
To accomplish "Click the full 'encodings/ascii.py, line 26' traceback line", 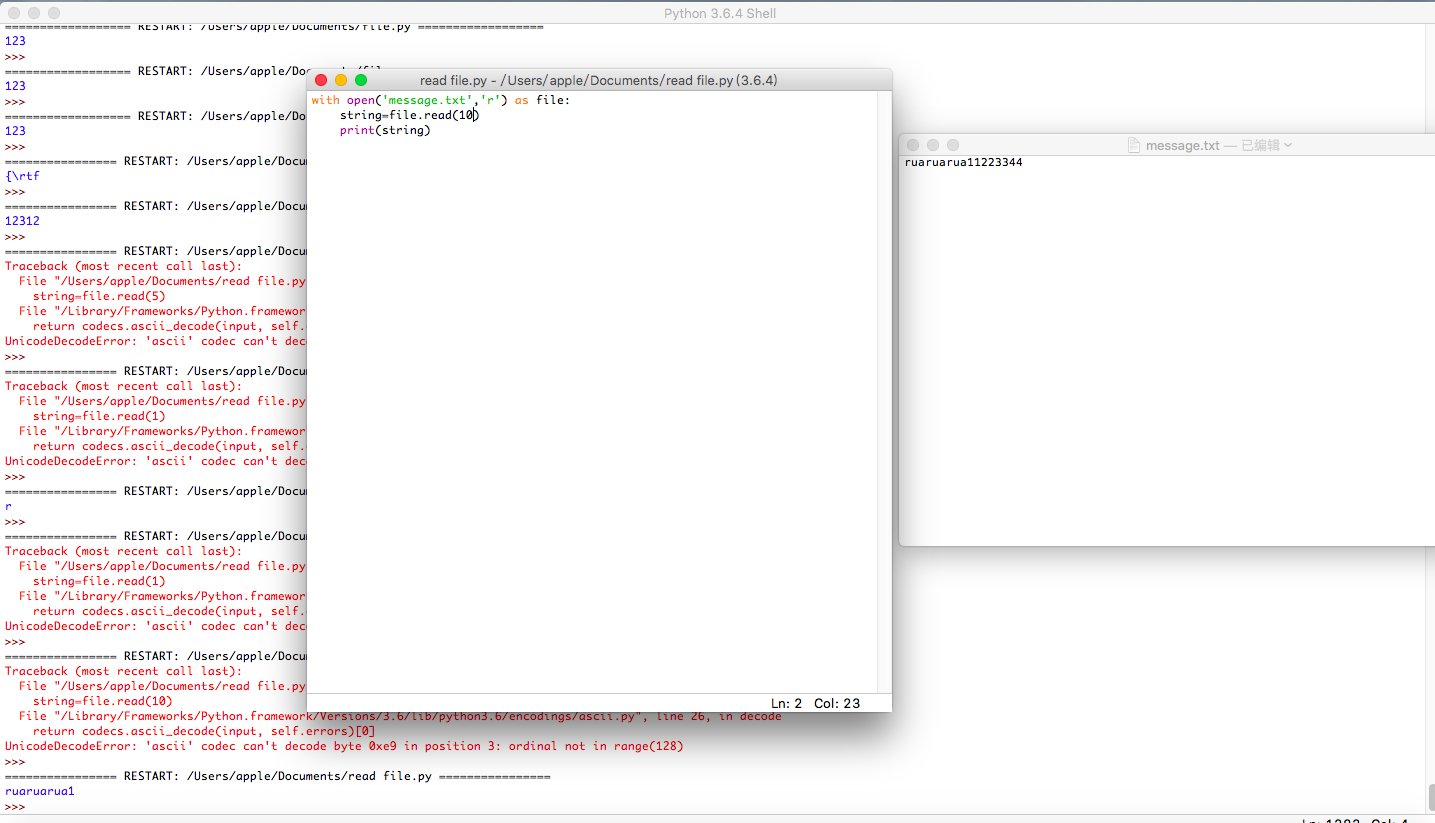I will 400,716.
